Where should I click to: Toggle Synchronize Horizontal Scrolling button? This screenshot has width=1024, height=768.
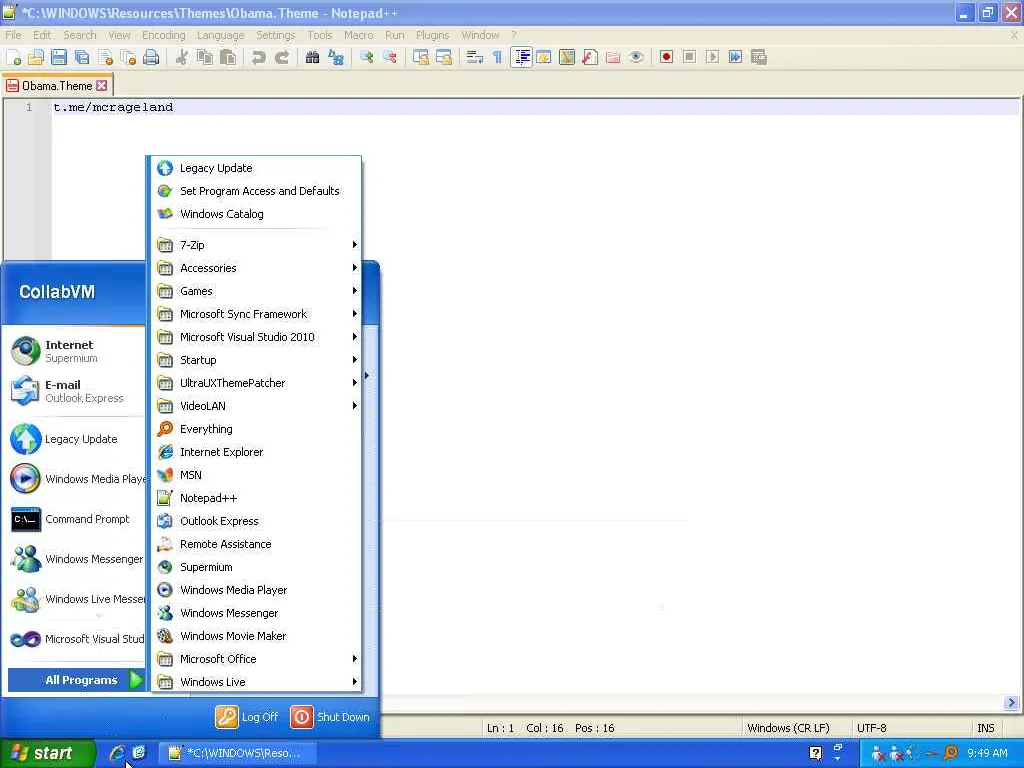coord(444,57)
